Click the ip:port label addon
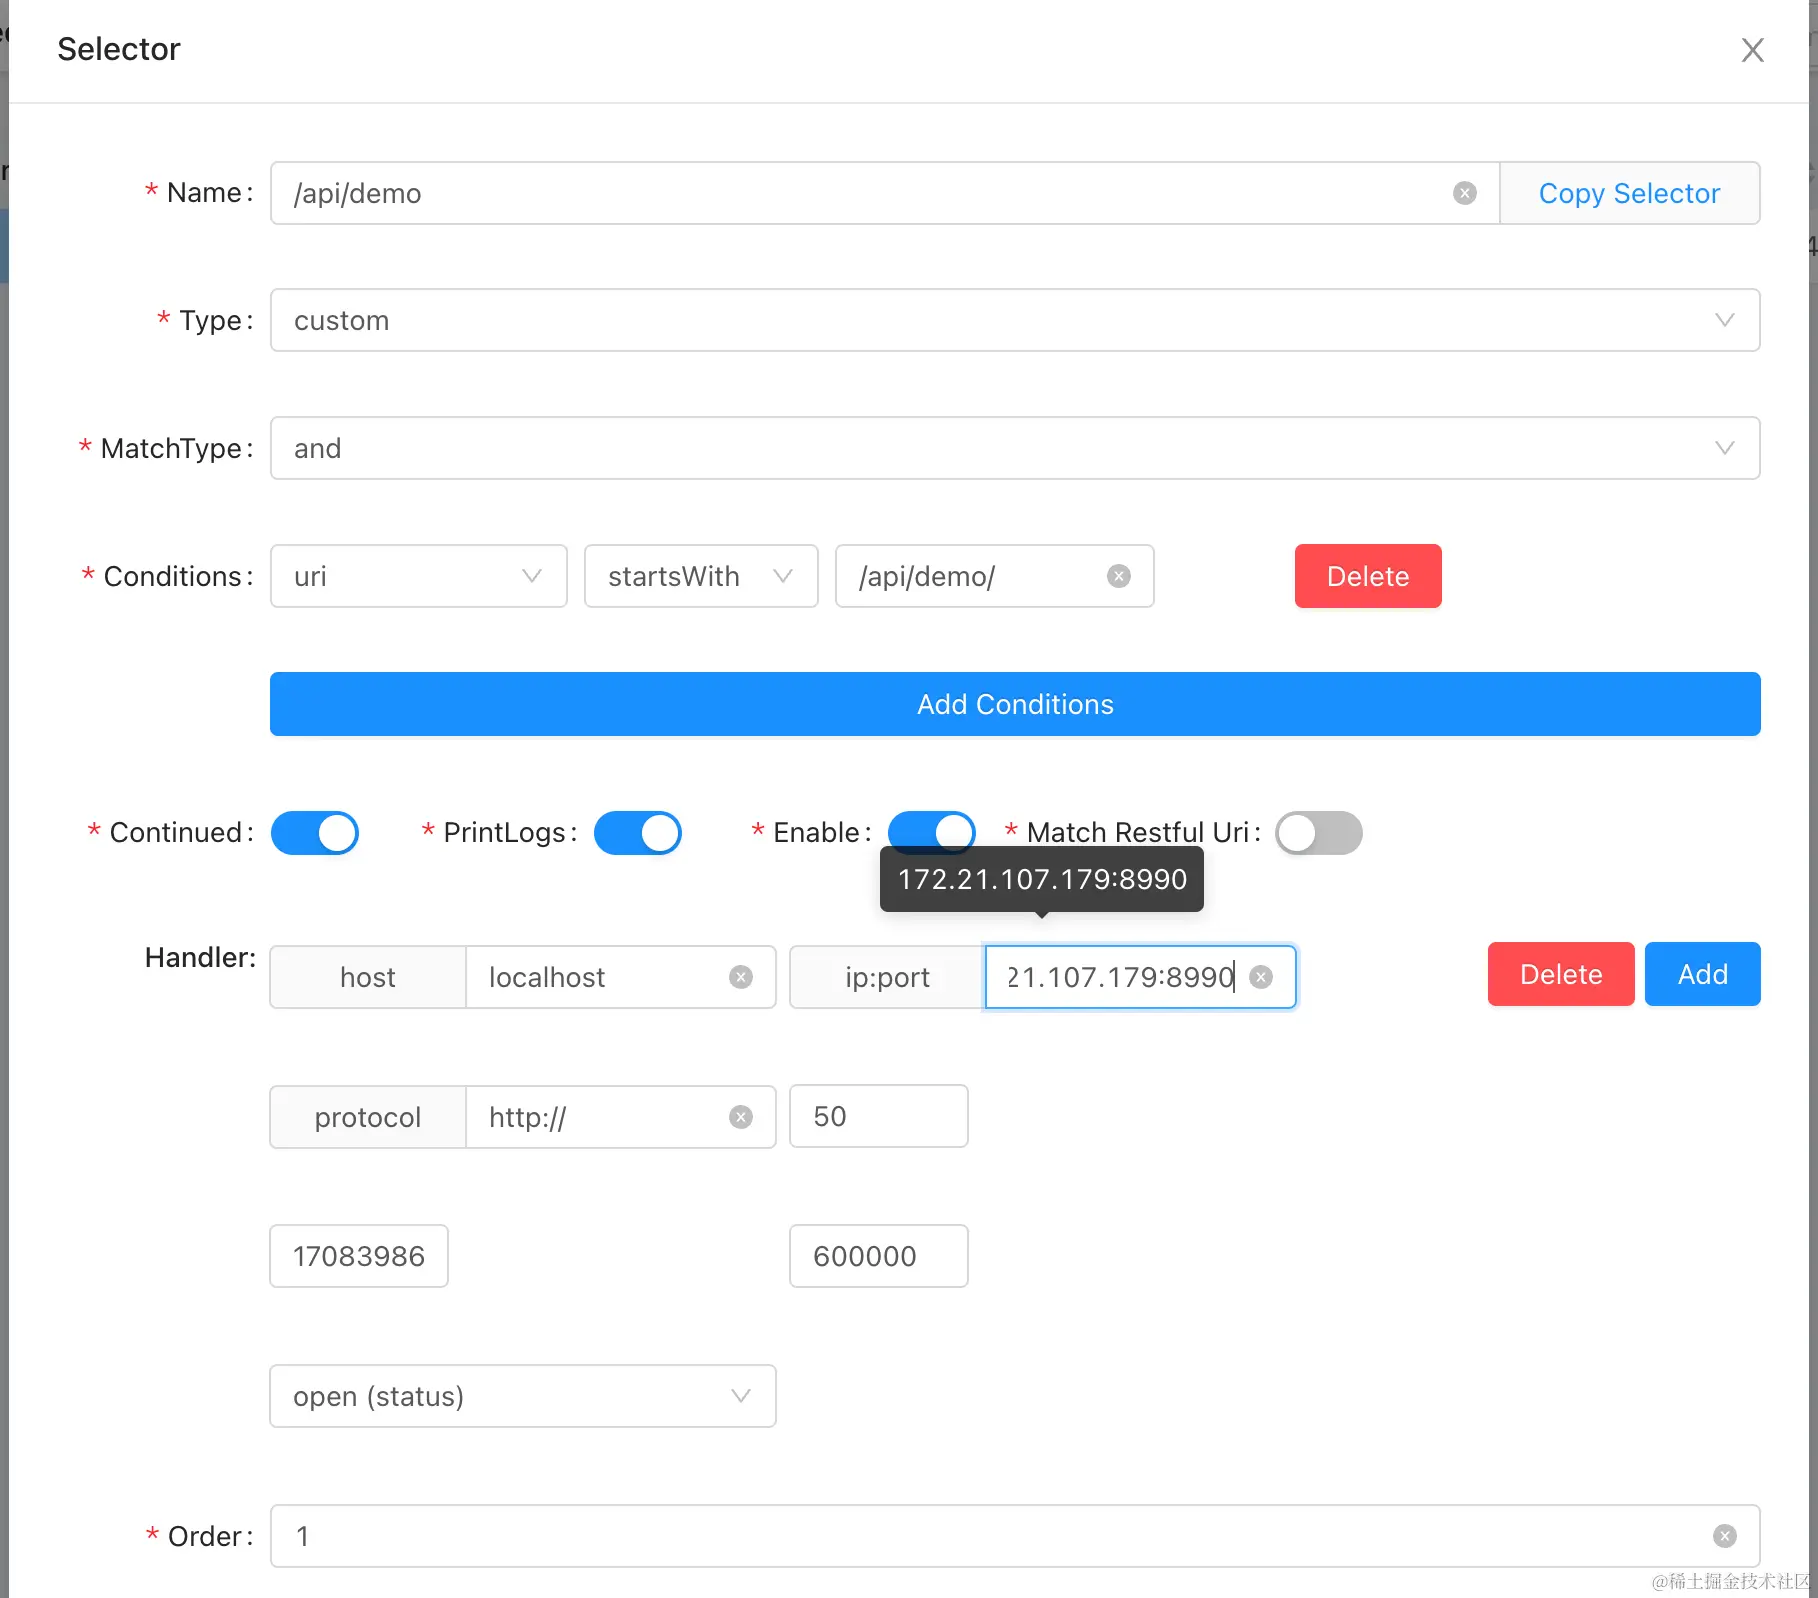This screenshot has height=1598, width=1818. (x=887, y=977)
